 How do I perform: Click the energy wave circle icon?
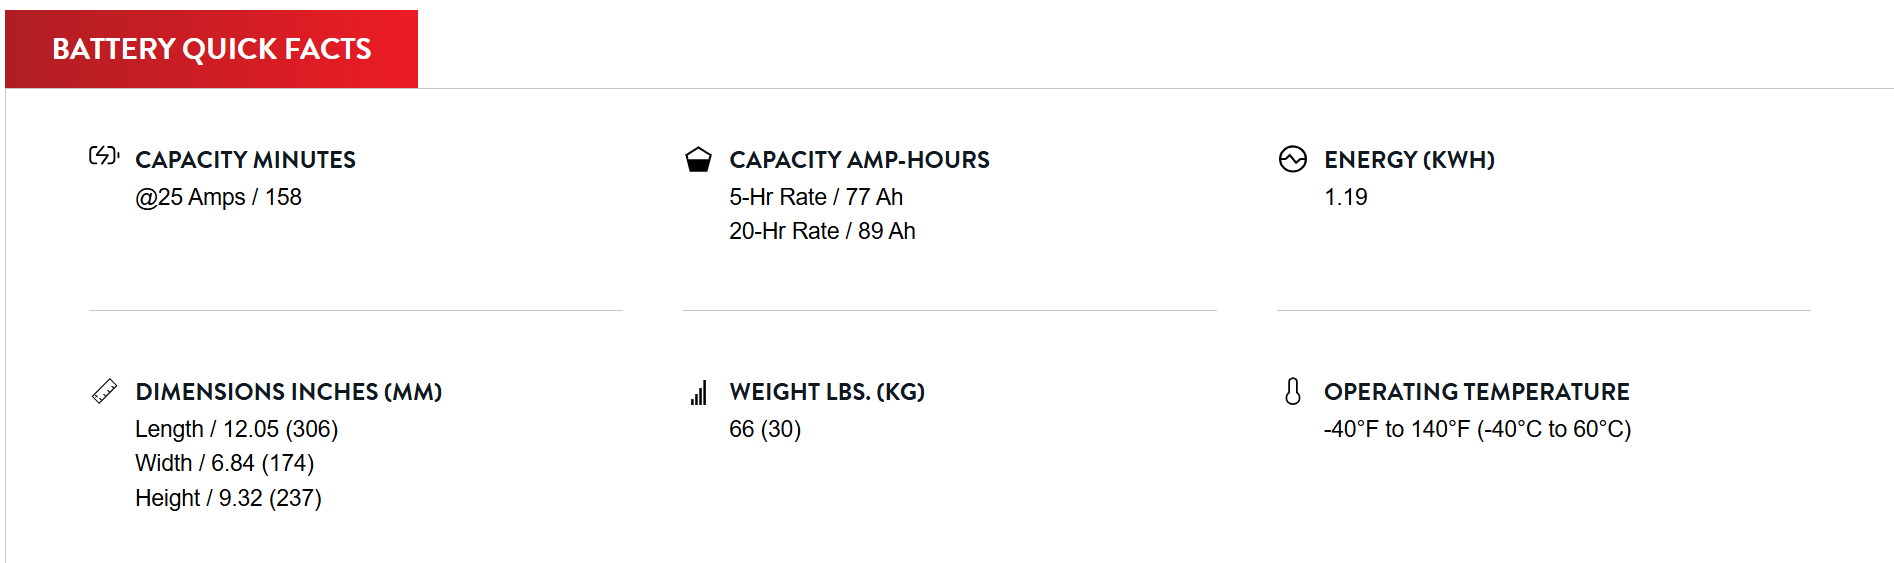(1293, 159)
